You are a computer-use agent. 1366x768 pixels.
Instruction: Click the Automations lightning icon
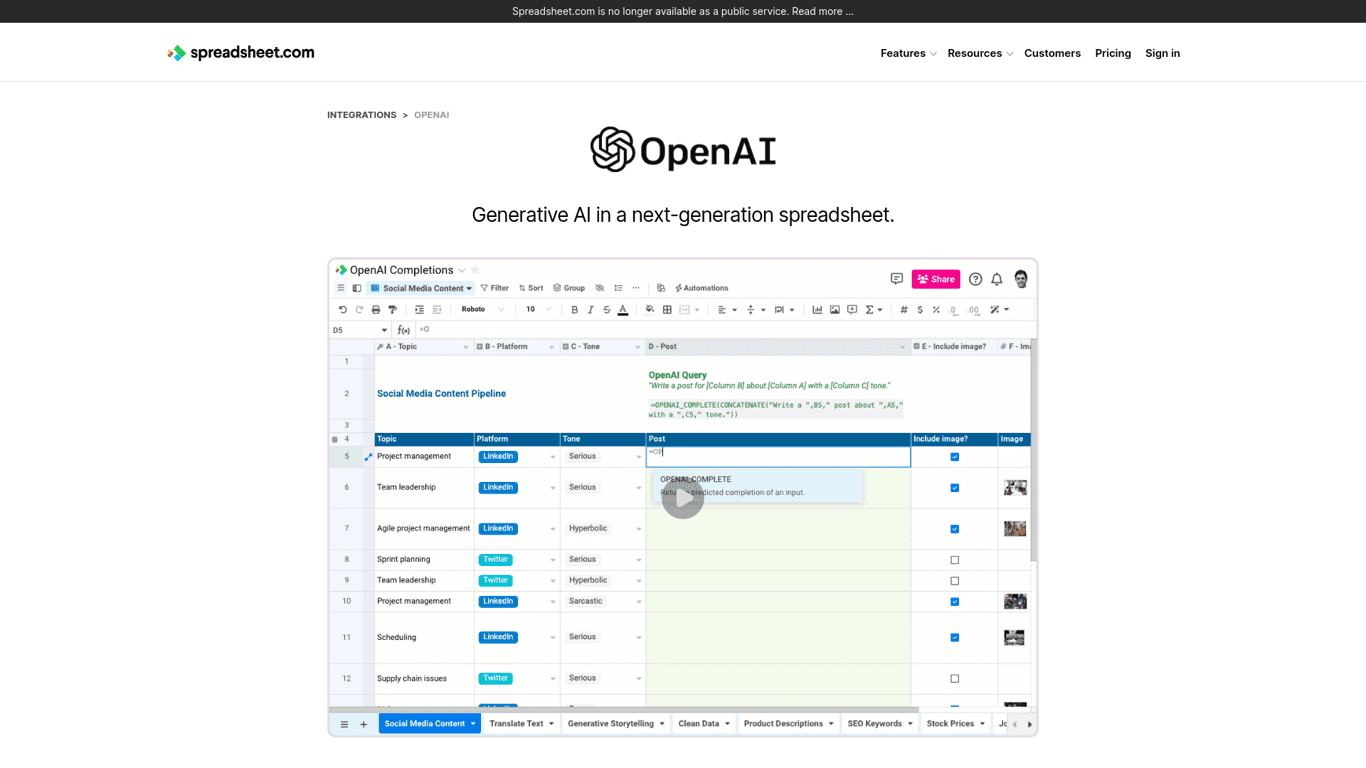[677, 288]
